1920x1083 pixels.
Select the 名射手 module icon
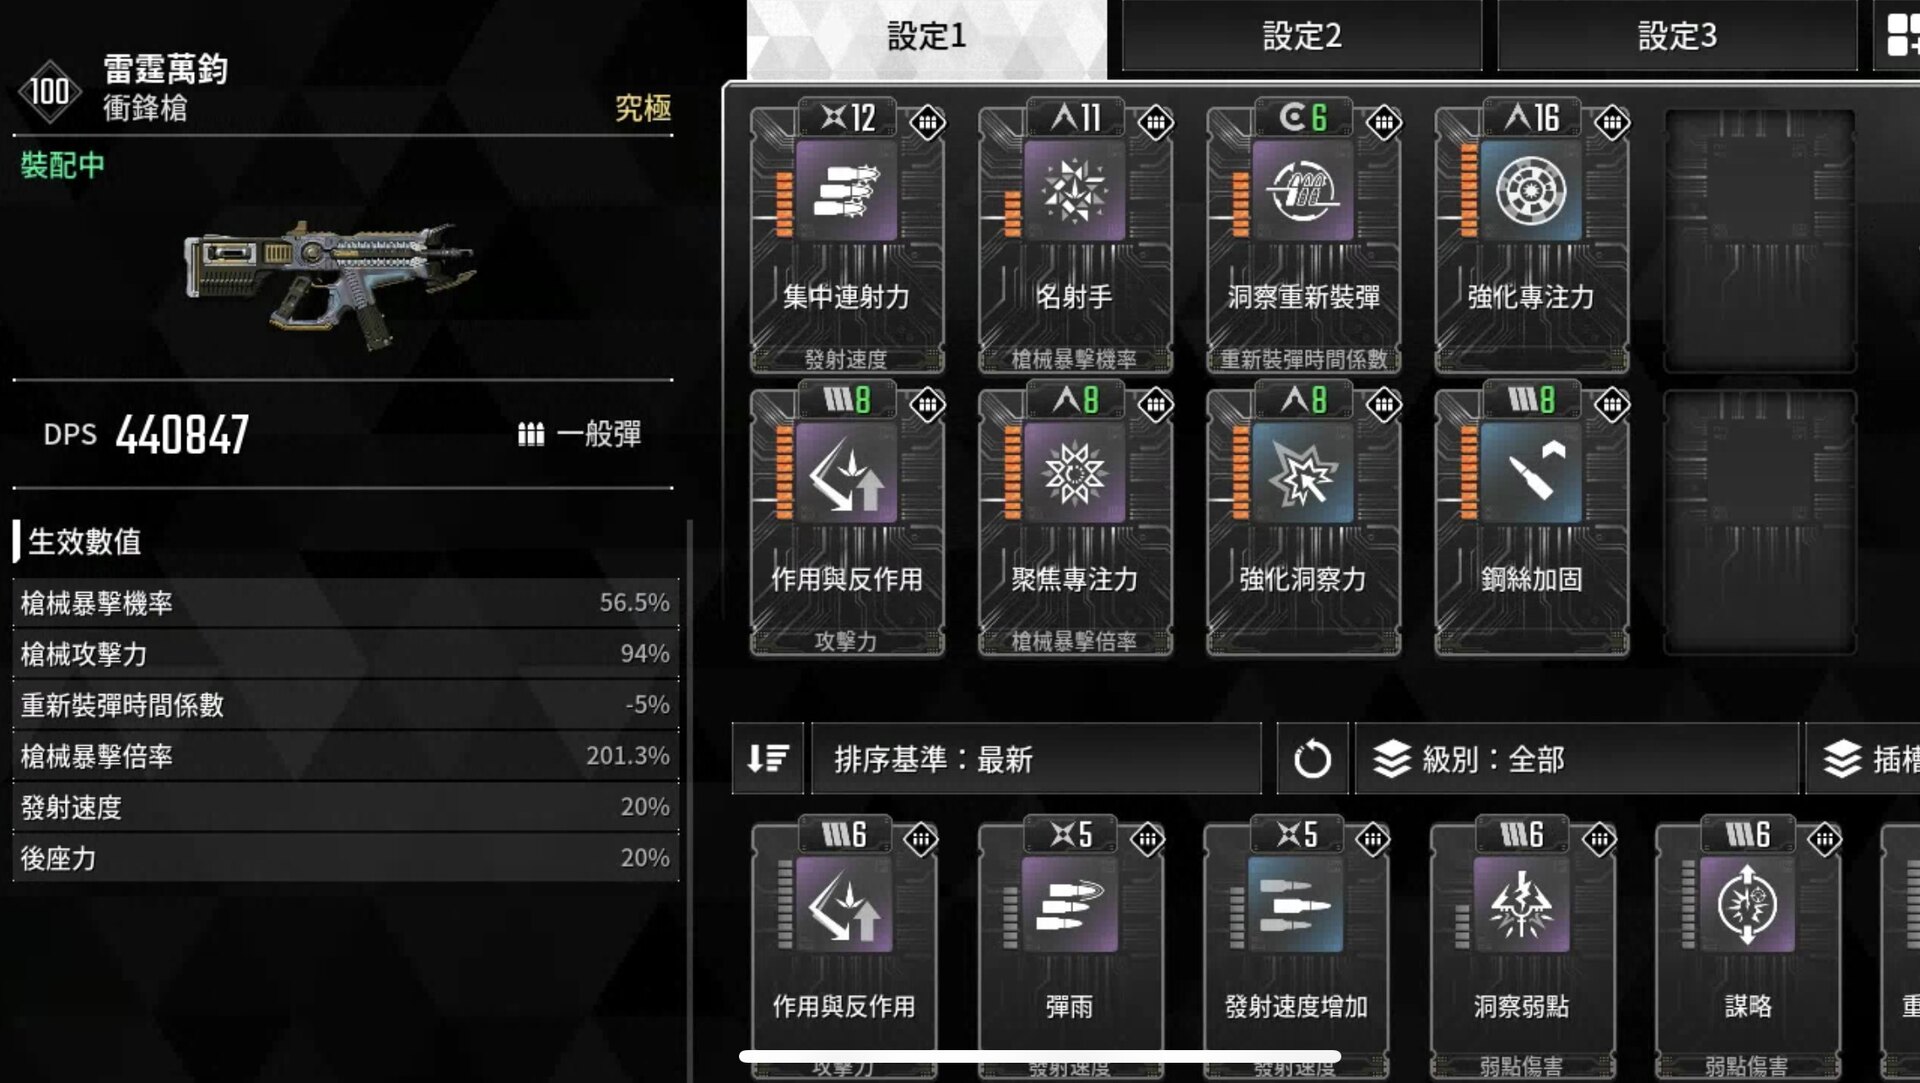[x=1074, y=191]
